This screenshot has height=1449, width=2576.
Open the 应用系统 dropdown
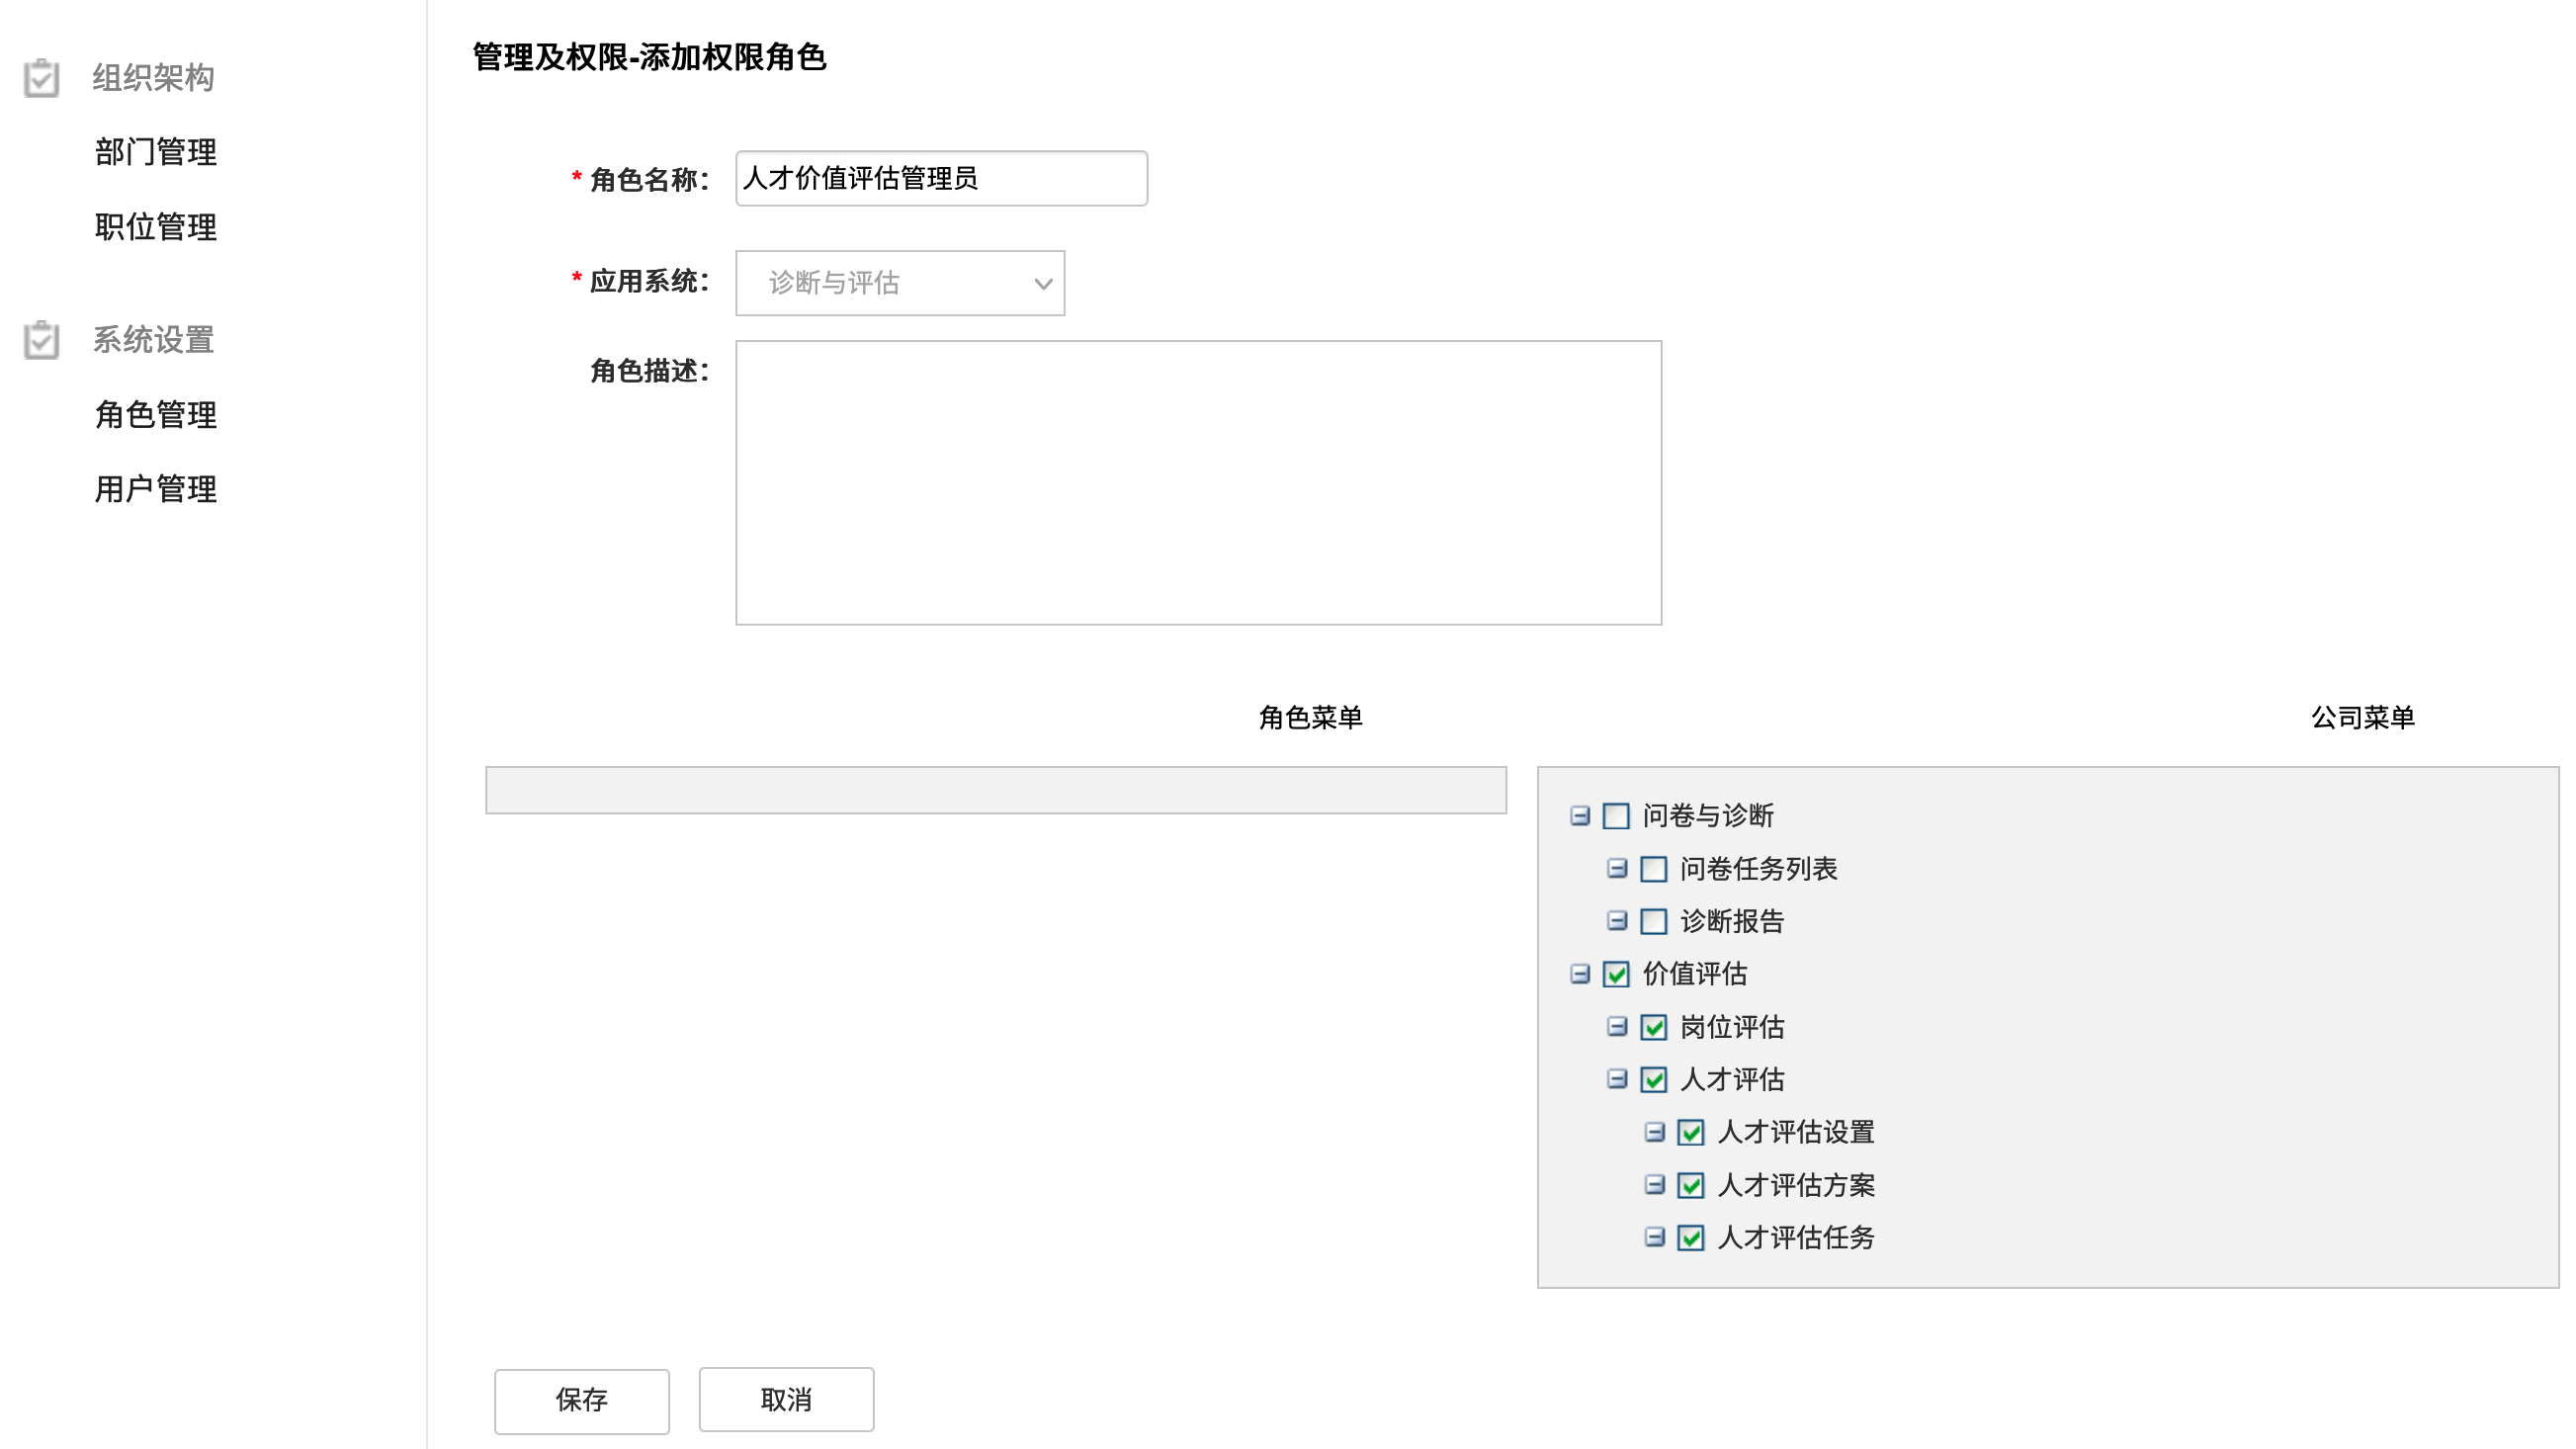(900, 283)
